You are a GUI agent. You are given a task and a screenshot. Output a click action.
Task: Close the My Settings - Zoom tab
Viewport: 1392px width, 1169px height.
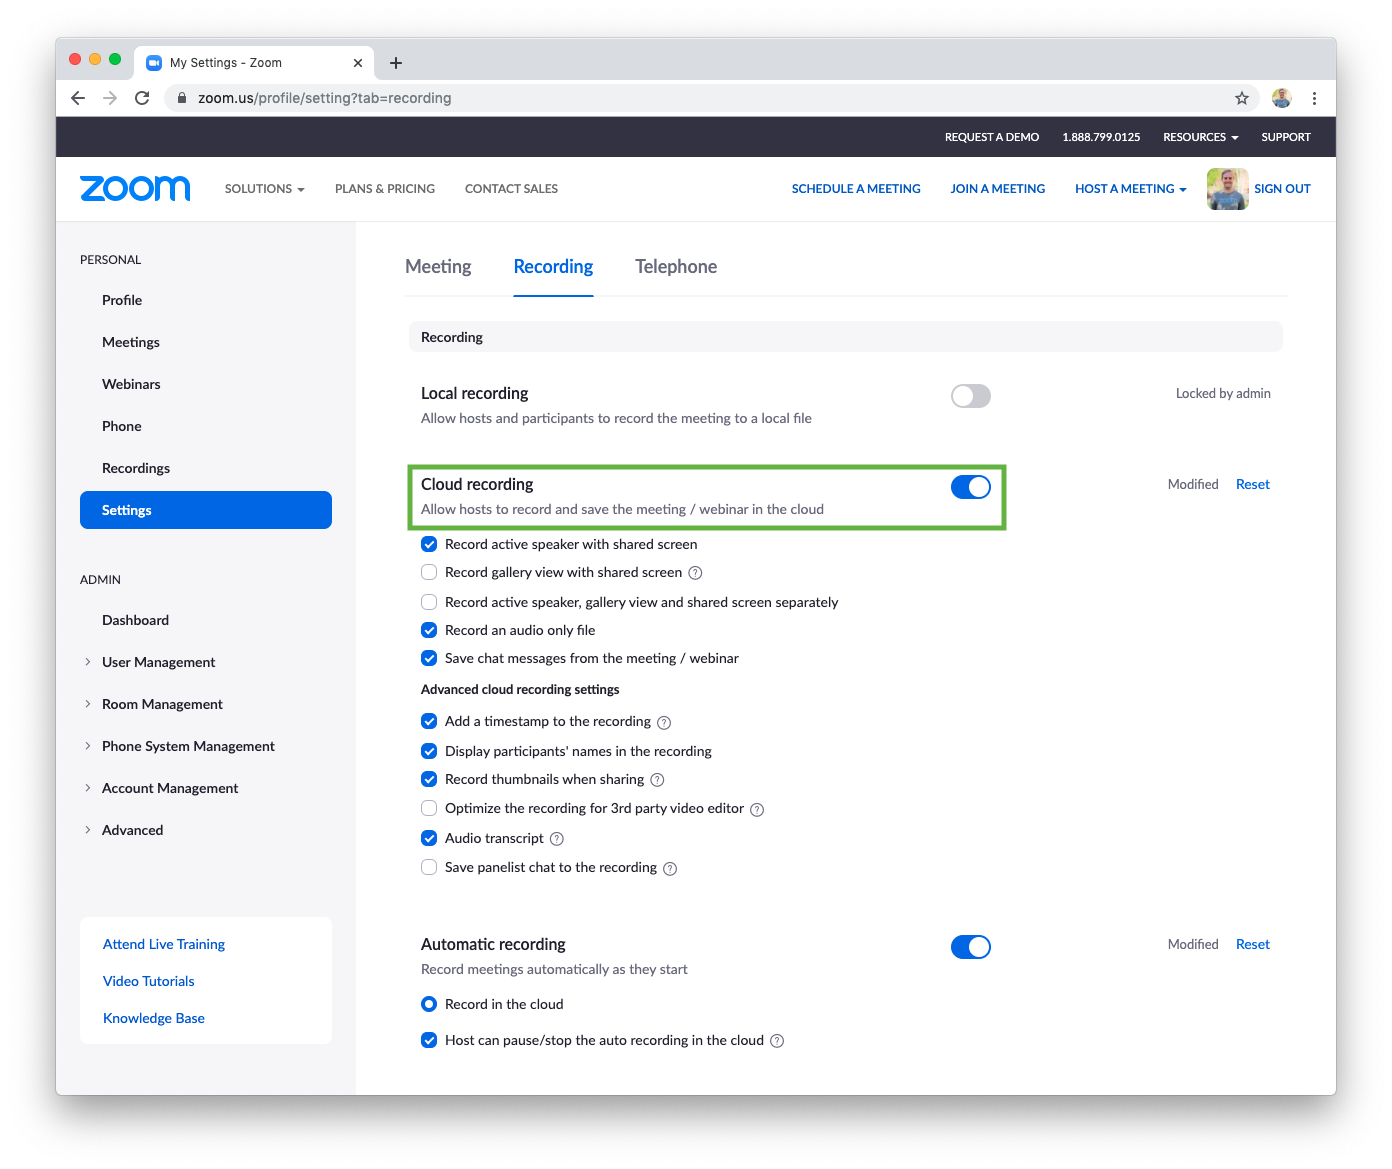(x=358, y=63)
